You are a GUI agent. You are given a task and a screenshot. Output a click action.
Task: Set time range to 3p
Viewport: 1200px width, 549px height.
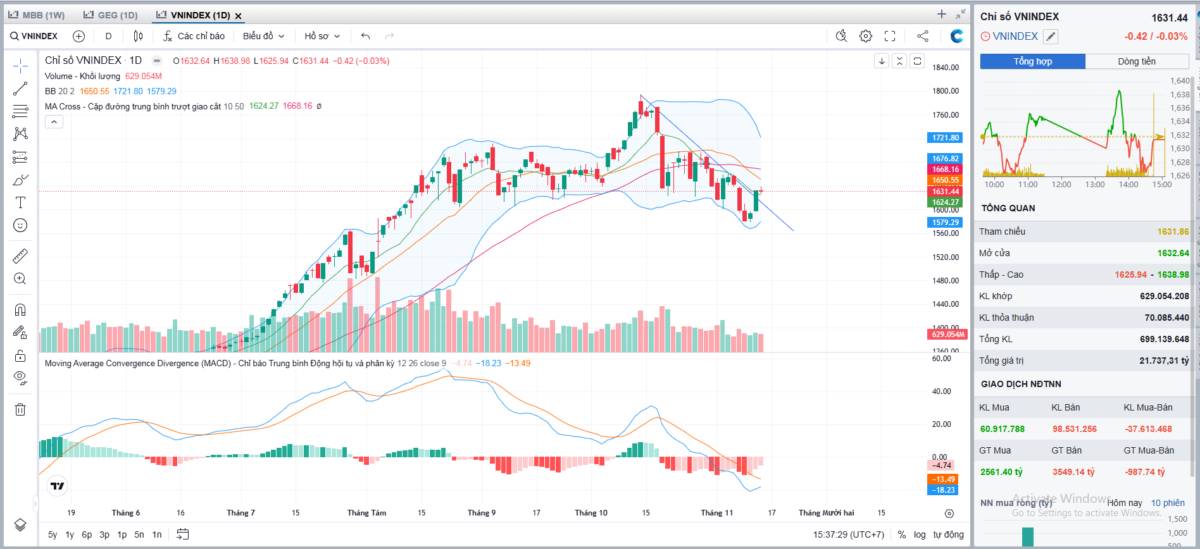(104, 534)
